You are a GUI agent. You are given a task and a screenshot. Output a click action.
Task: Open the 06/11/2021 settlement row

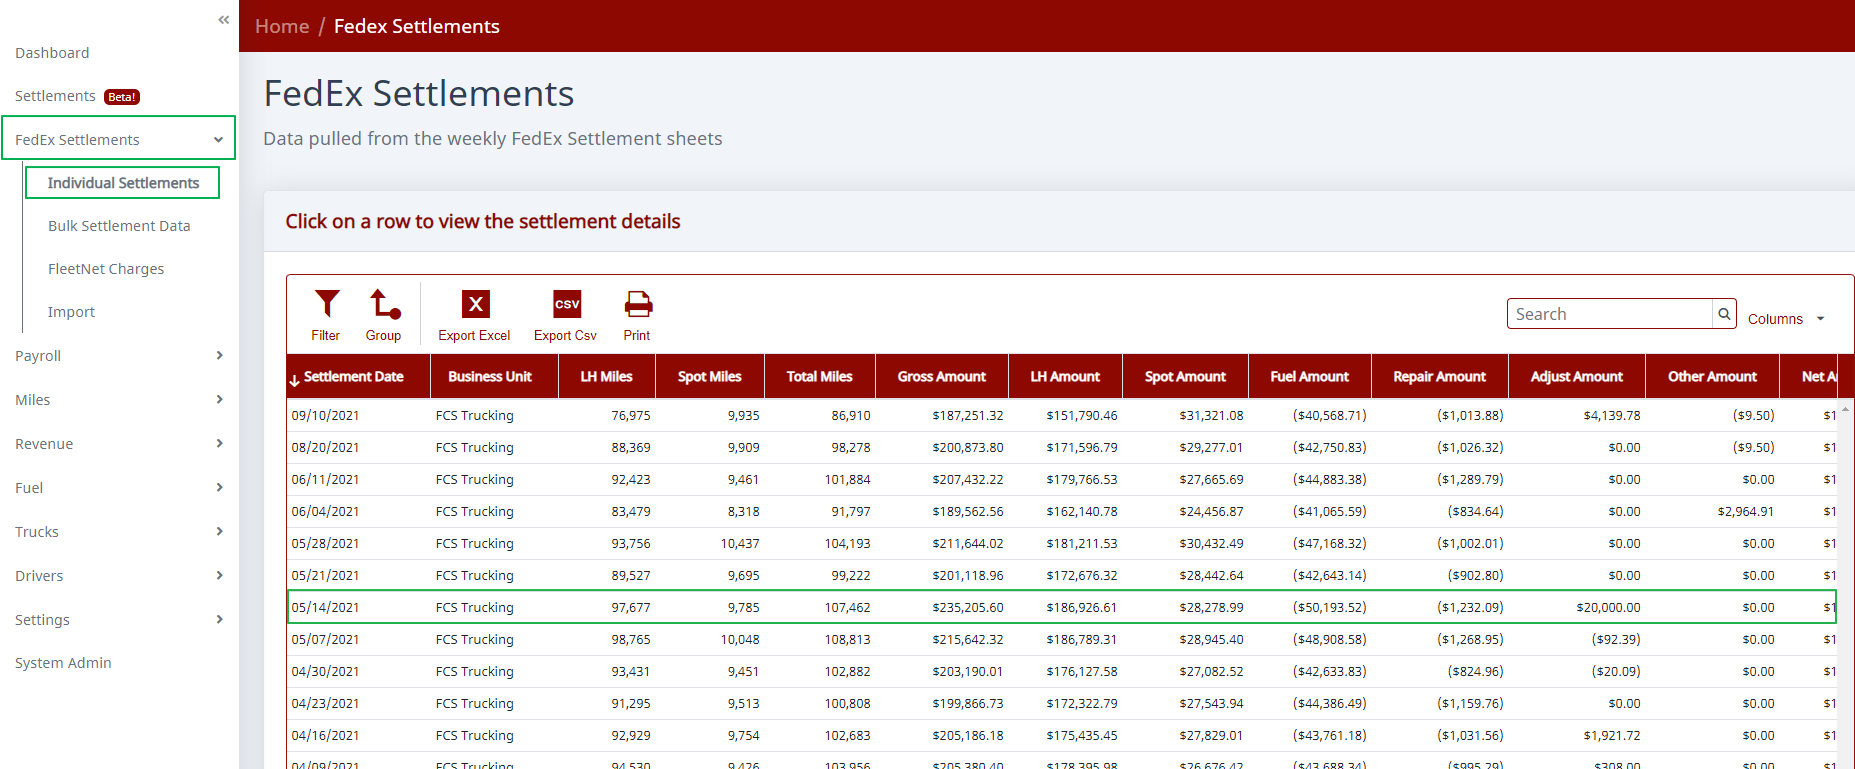pos(1062,479)
